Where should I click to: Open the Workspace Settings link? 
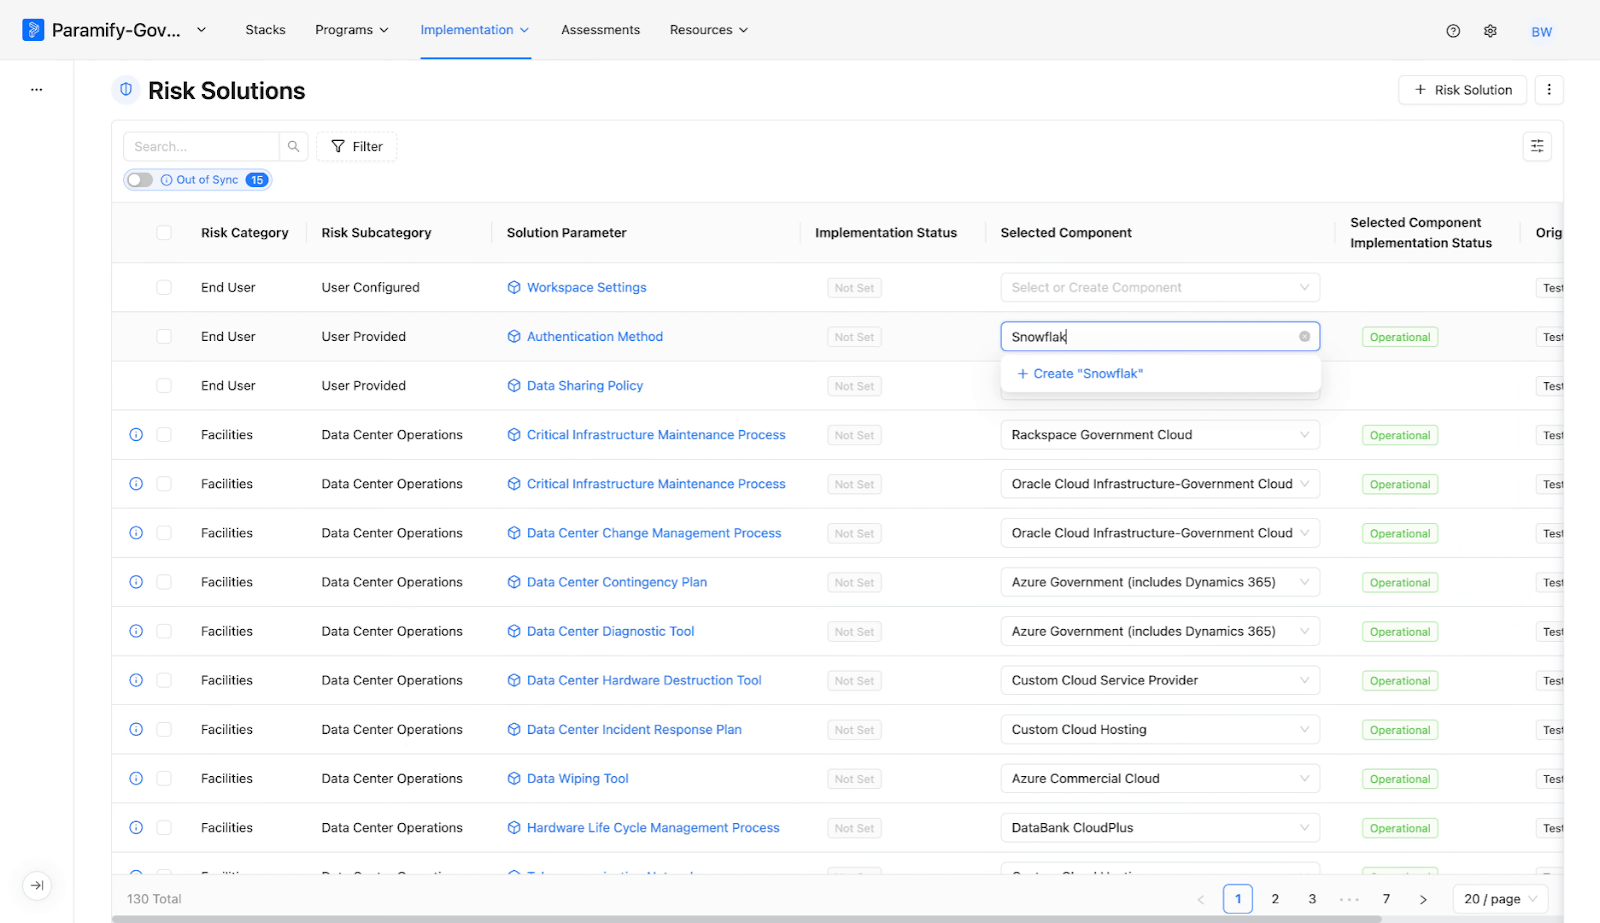[x=587, y=287]
